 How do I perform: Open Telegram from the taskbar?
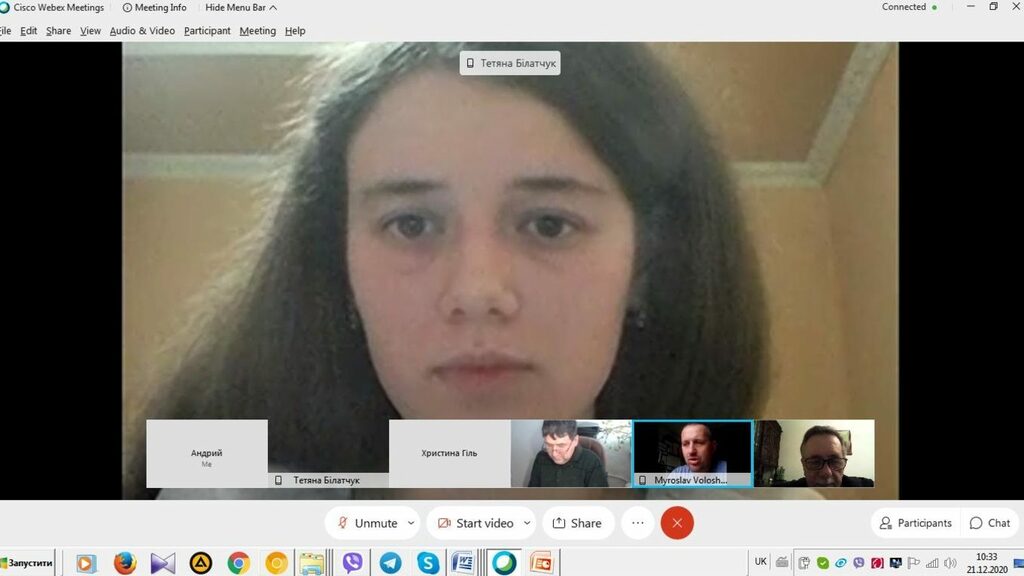click(390, 563)
